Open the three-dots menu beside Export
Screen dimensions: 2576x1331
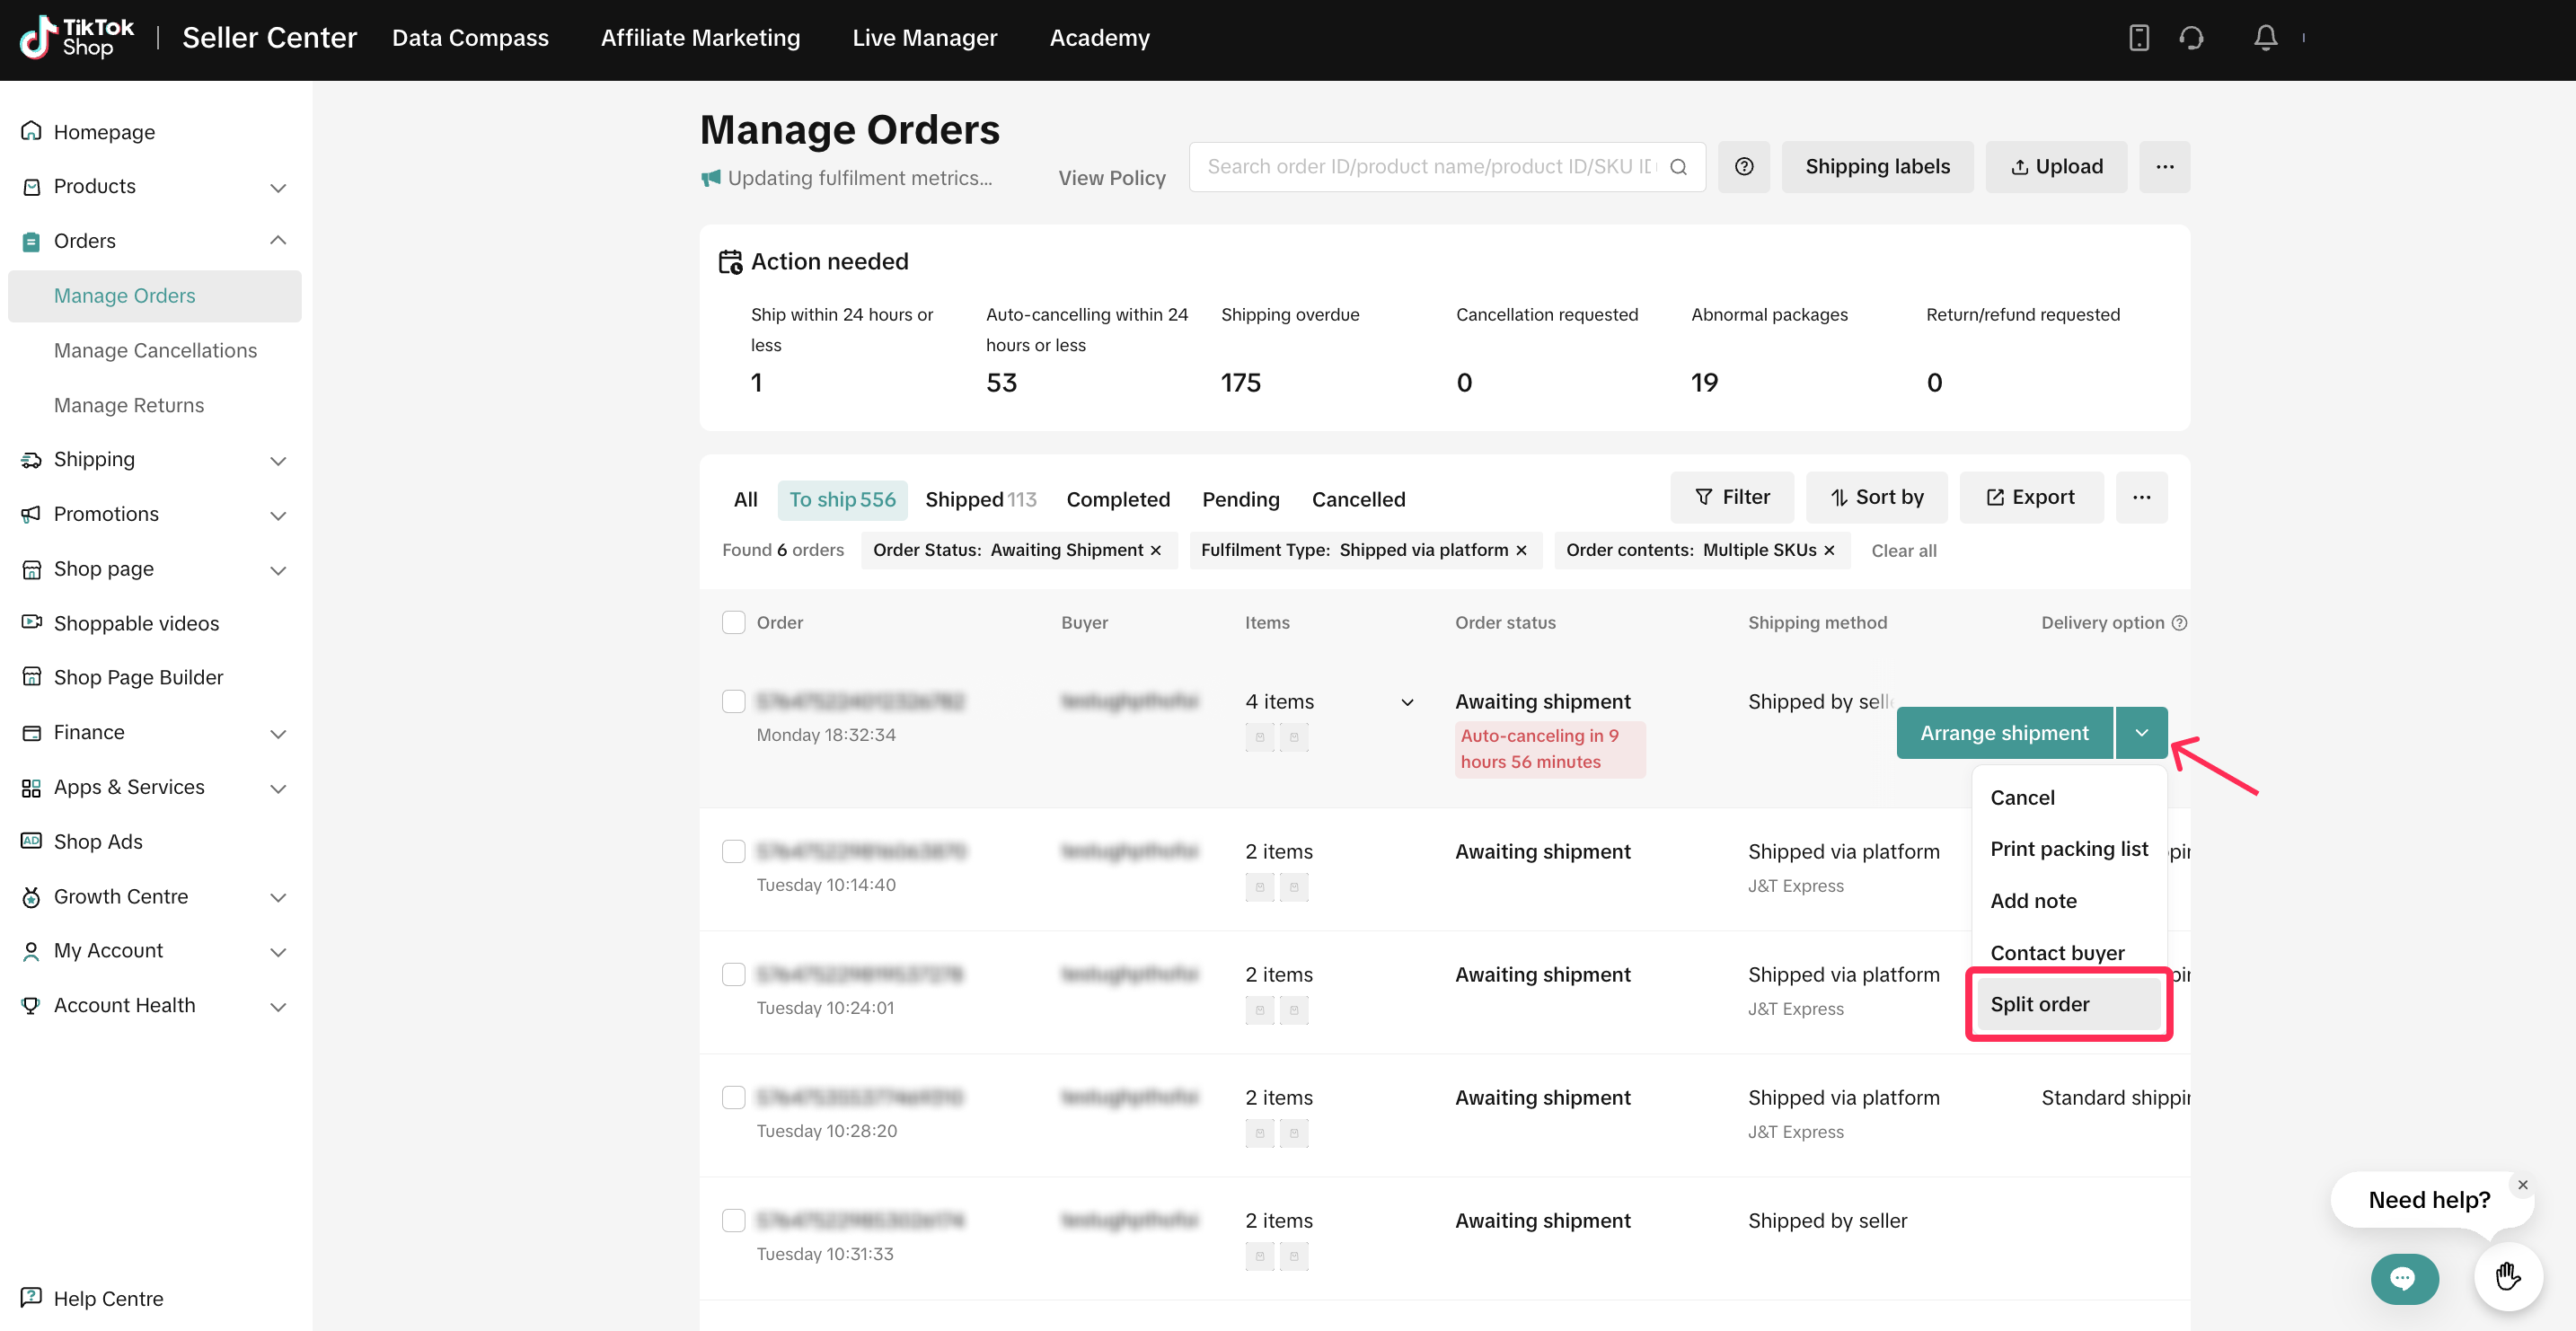pos(2141,497)
